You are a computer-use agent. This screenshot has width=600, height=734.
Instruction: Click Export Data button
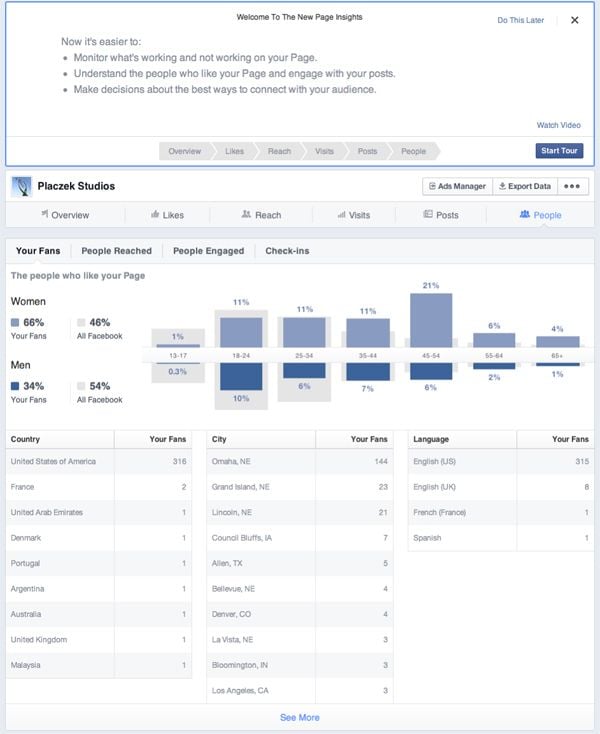pos(524,186)
